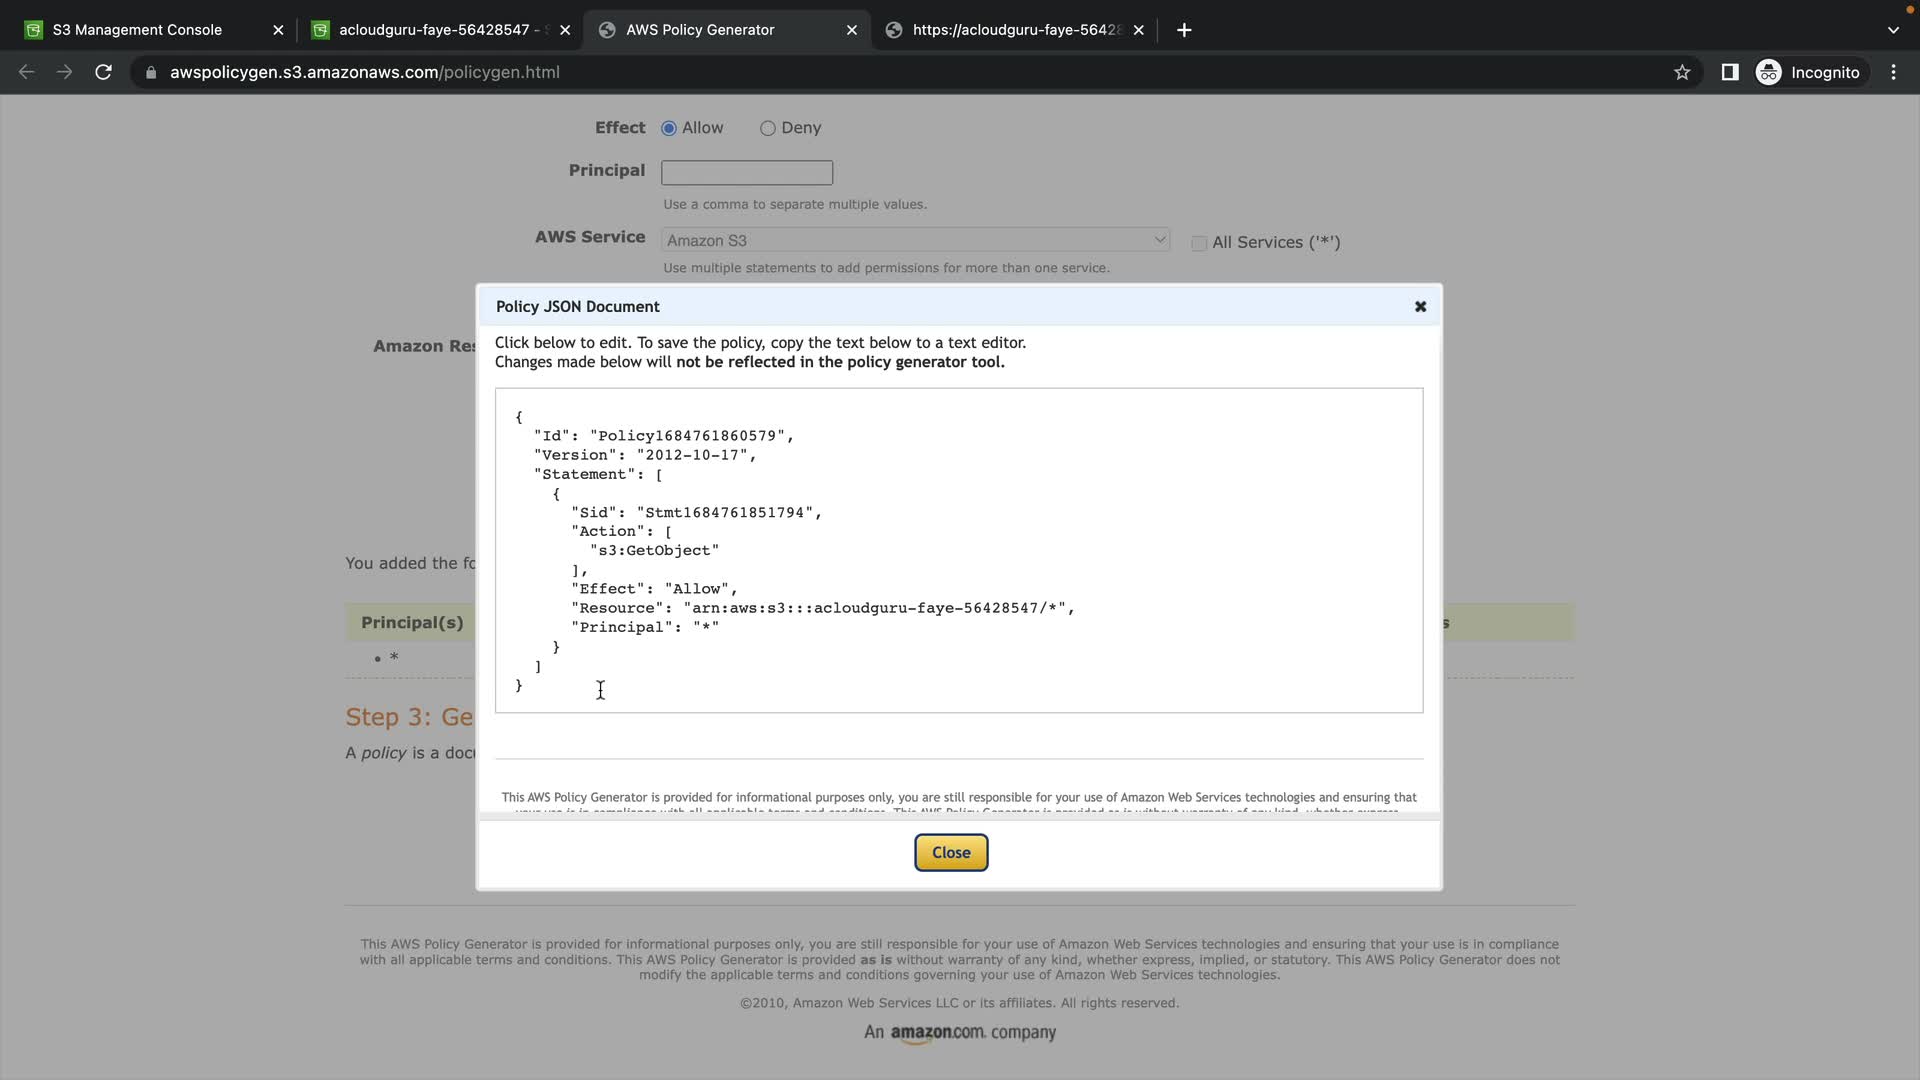Select the Allow effect radio button
This screenshot has height=1080, width=1920.
[669, 128]
